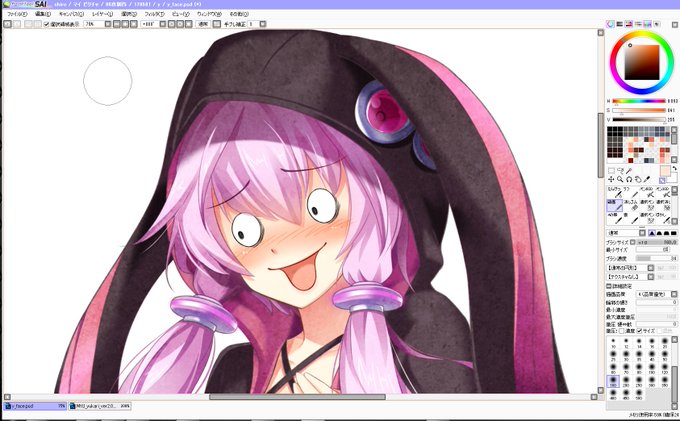The width and height of the screenshot is (680, 421).
Task: Select the zoom magnifier tool
Action: (620, 179)
